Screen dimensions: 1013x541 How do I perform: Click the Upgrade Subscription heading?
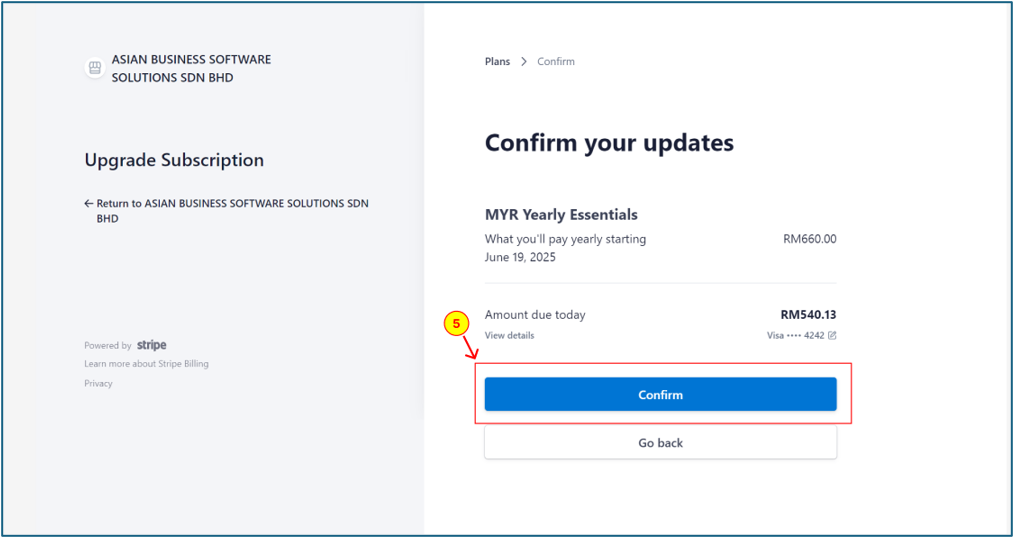174,160
